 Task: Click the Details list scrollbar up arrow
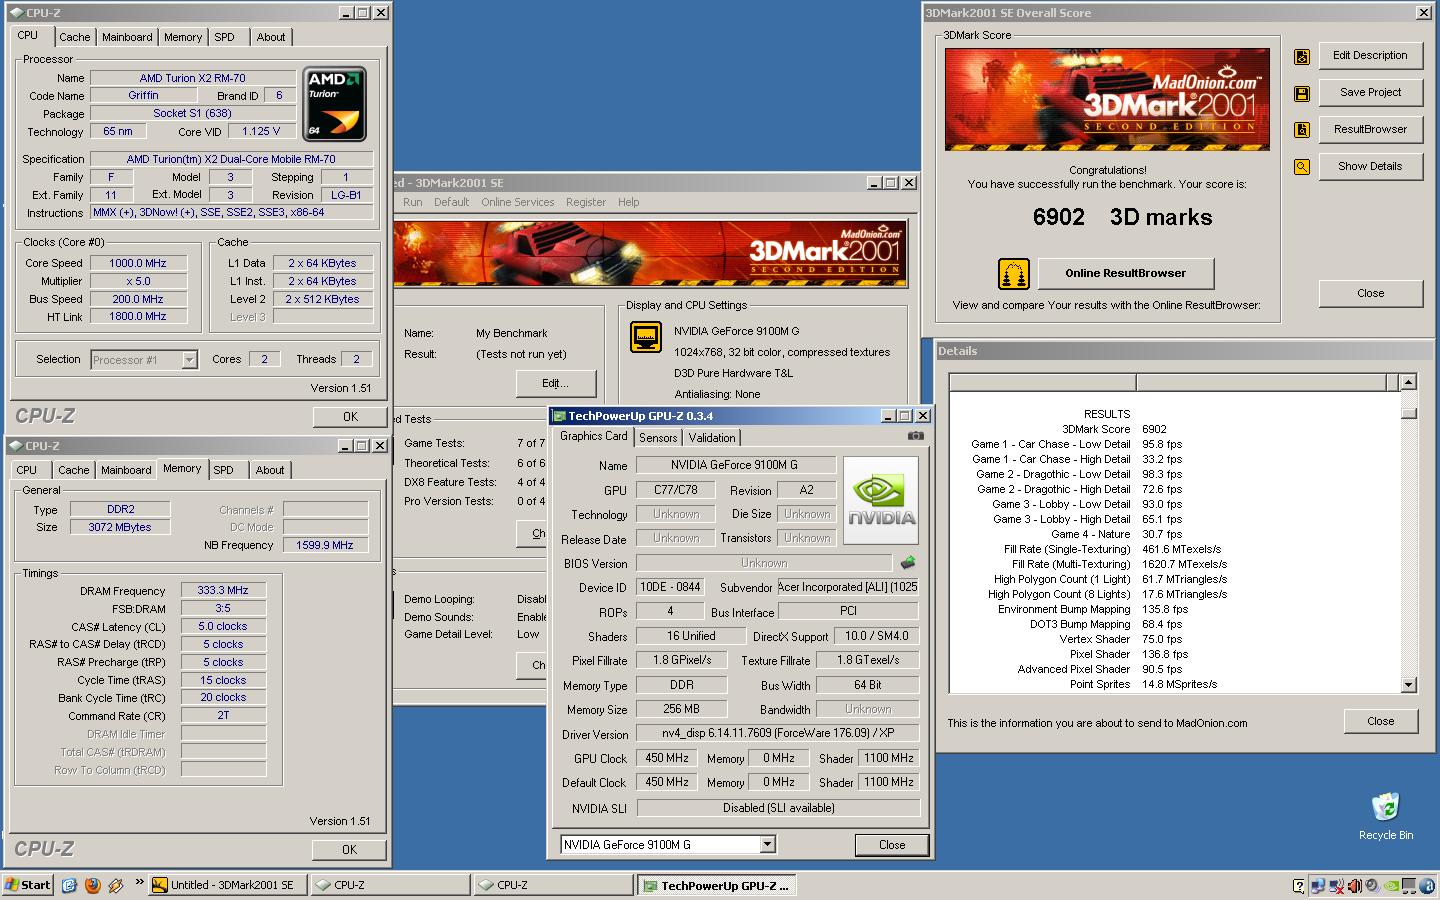tap(1408, 382)
